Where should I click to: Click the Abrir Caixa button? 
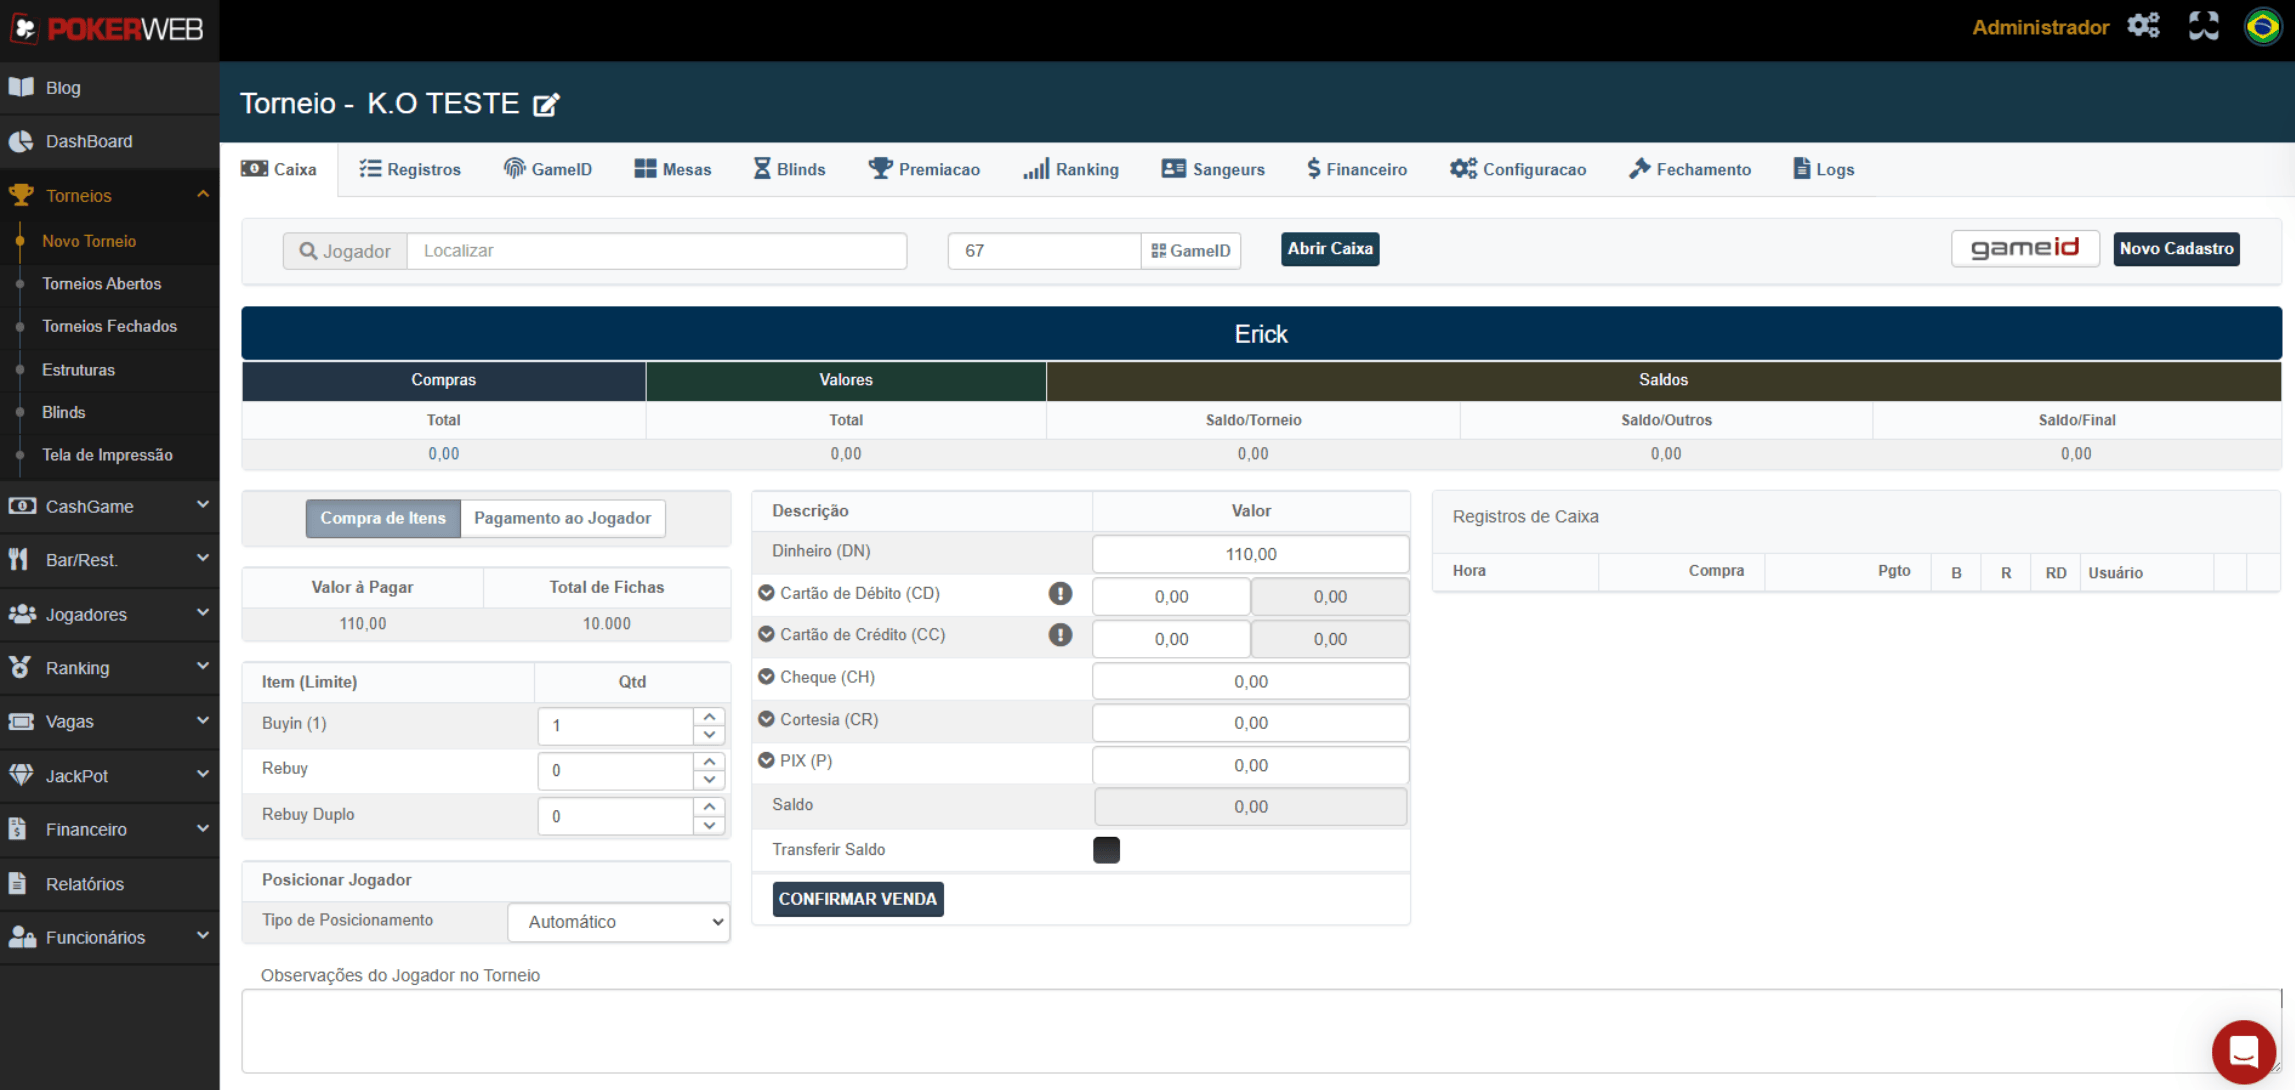(1329, 249)
